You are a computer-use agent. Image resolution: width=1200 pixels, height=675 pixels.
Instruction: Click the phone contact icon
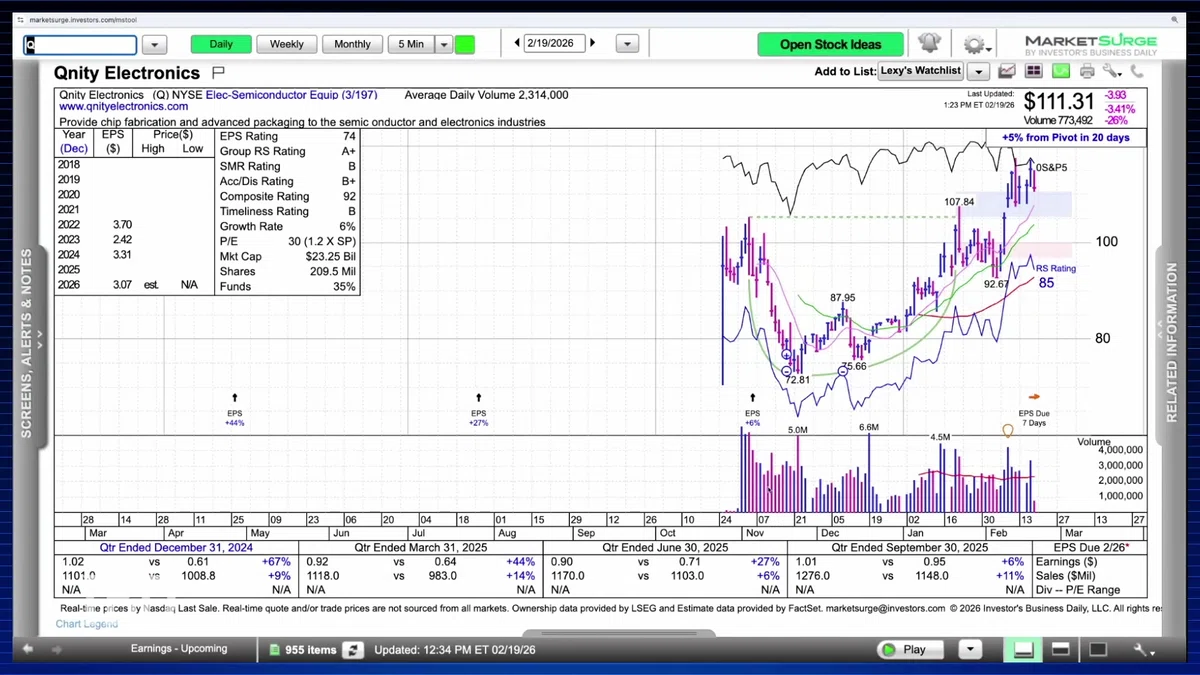[x=1137, y=71]
